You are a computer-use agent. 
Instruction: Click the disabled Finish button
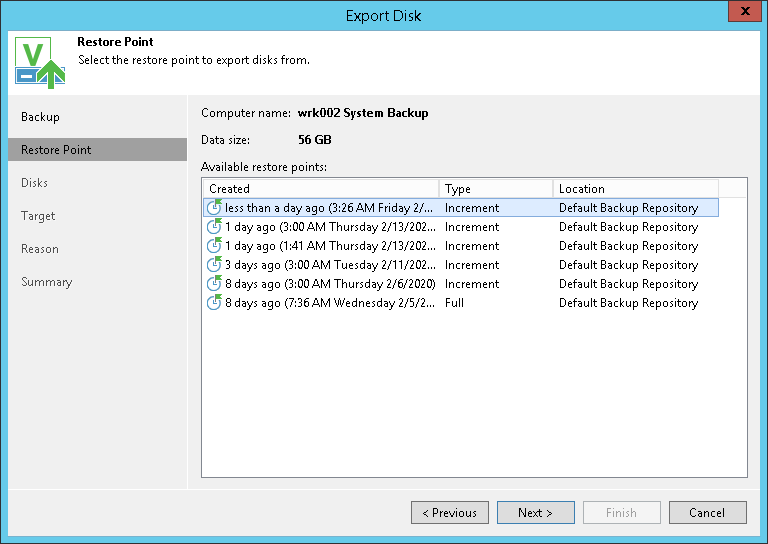pyautogui.click(x=622, y=512)
